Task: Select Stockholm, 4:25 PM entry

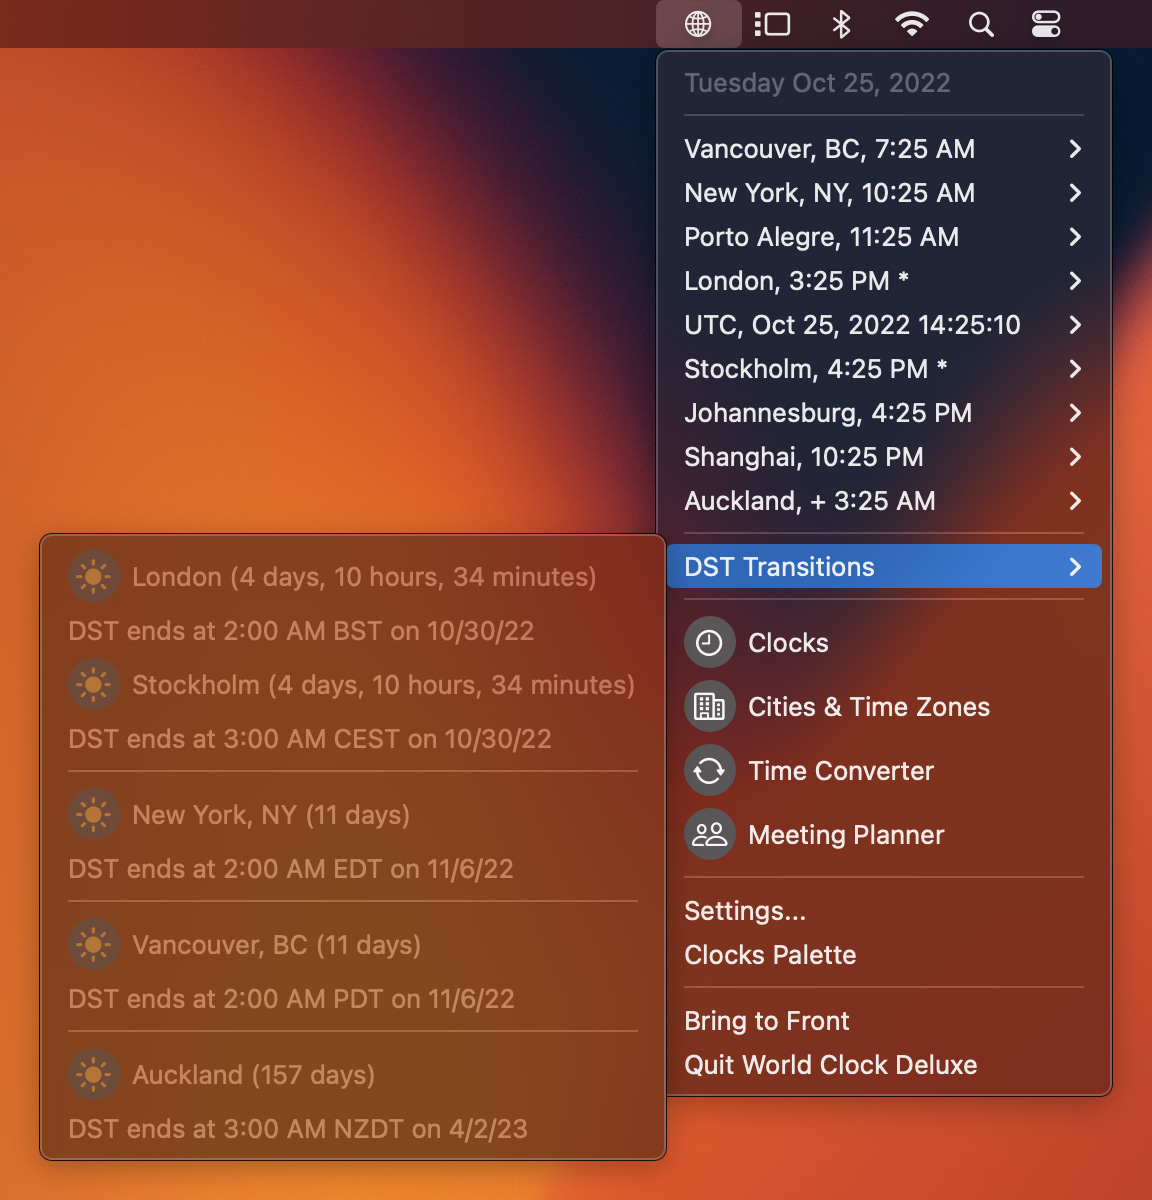Action: click(x=884, y=369)
